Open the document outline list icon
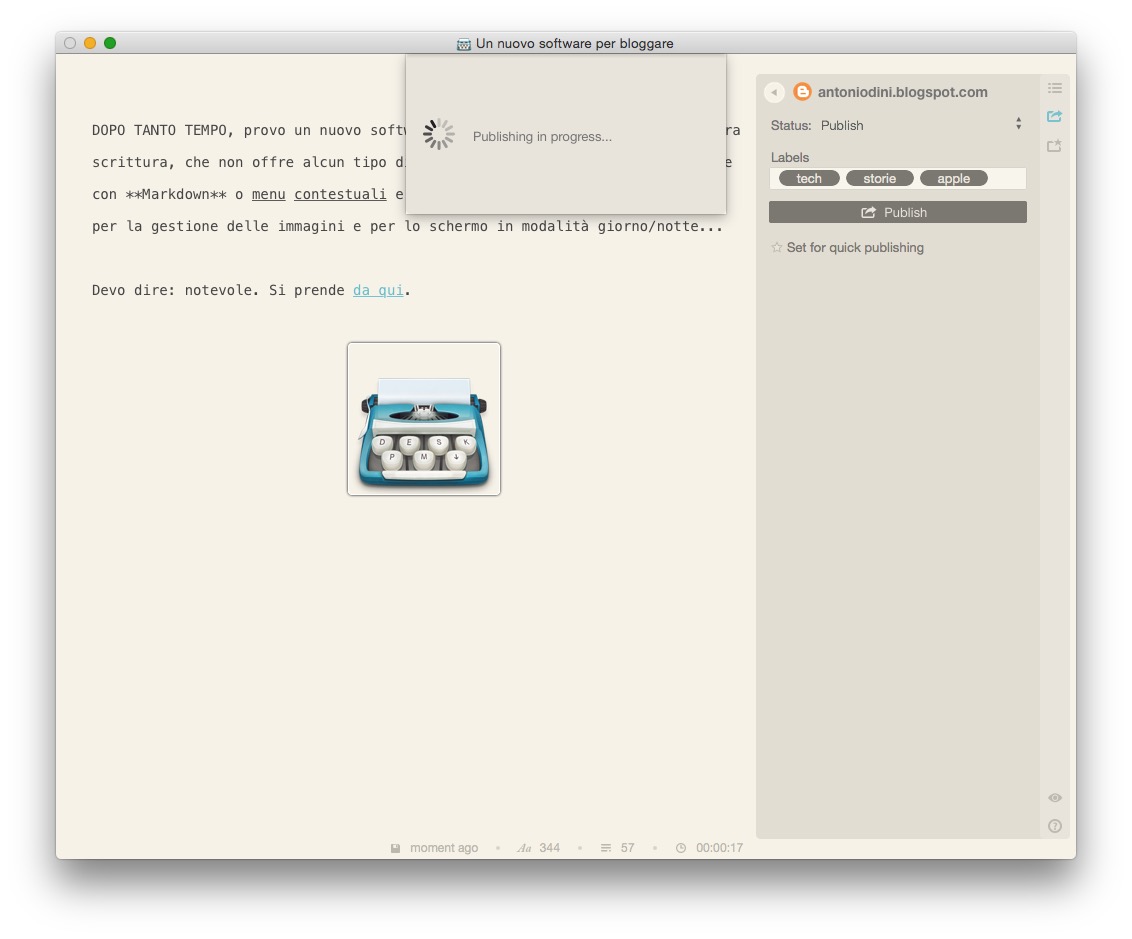The image size is (1132, 939). [x=1055, y=88]
